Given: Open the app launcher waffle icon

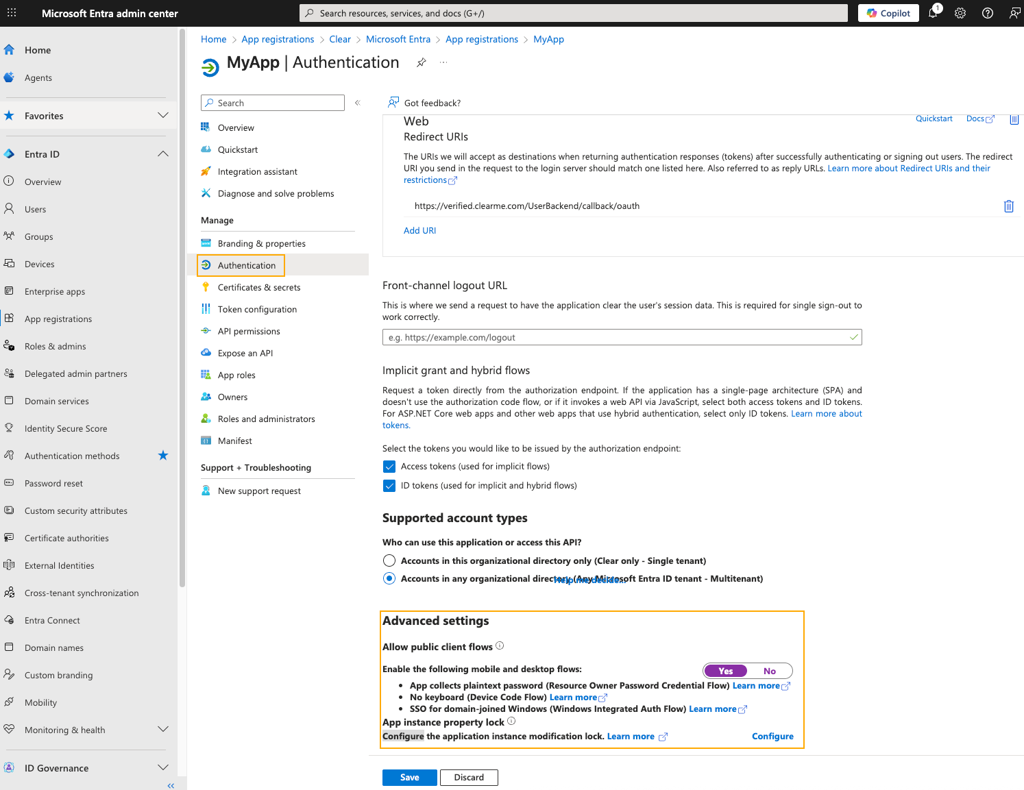Looking at the screenshot, I should pos(12,13).
